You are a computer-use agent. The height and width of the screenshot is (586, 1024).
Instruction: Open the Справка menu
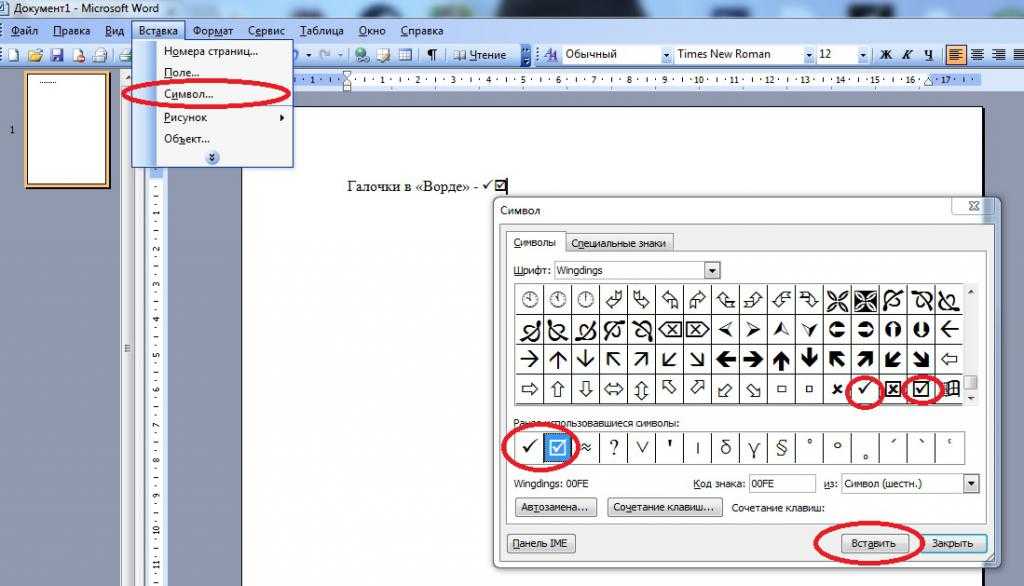(x=422, y=31)
